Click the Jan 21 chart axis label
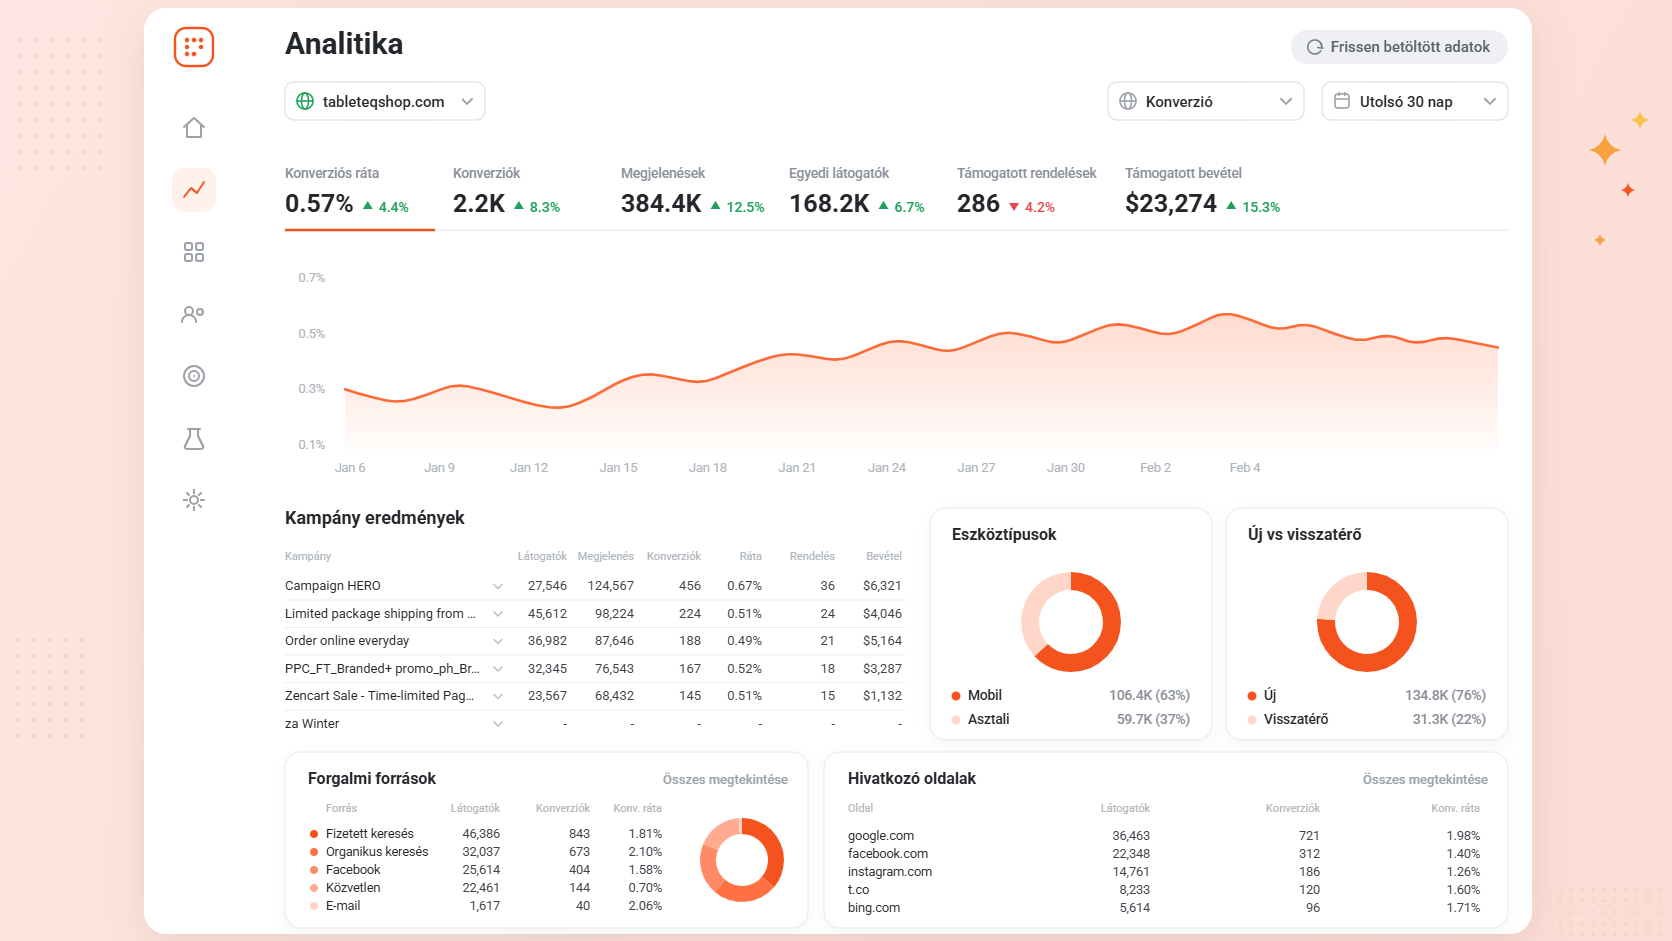 coord(797,468)
